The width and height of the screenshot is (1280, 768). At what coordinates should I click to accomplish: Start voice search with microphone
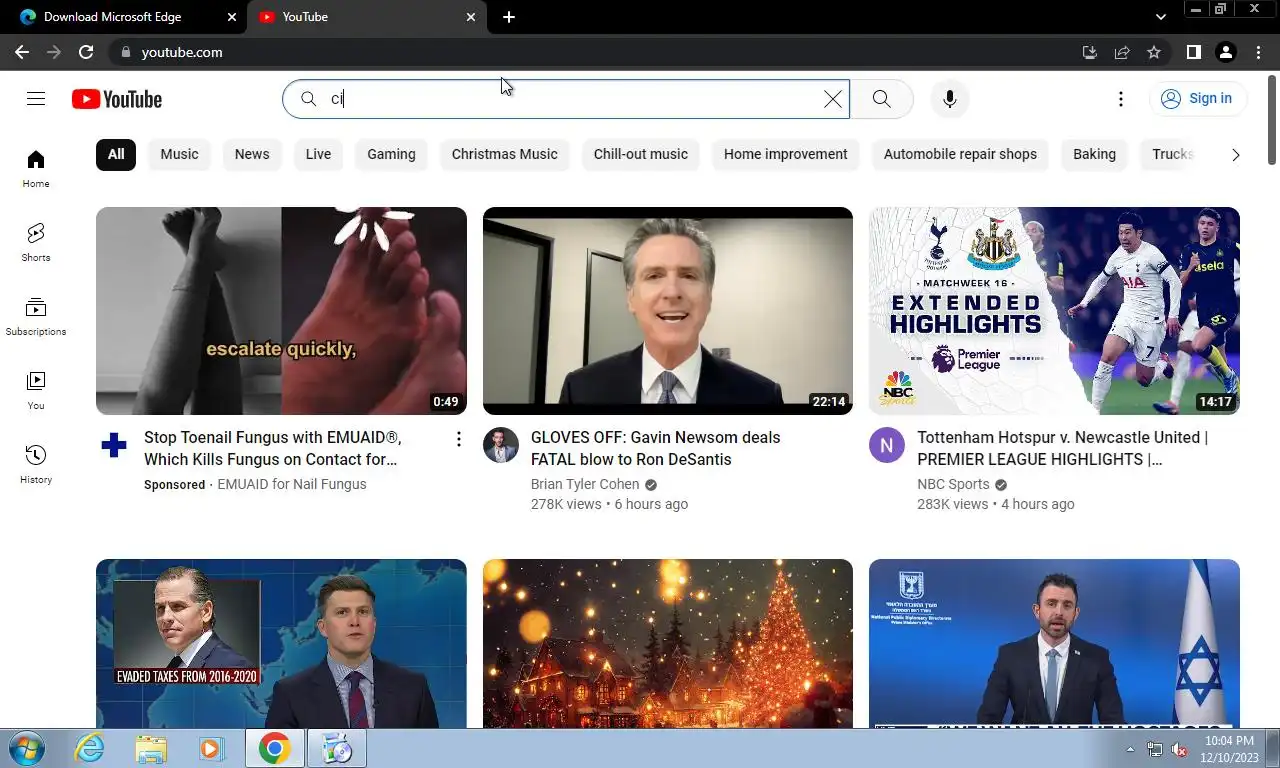pyautogui.click(x=950, y=98)
